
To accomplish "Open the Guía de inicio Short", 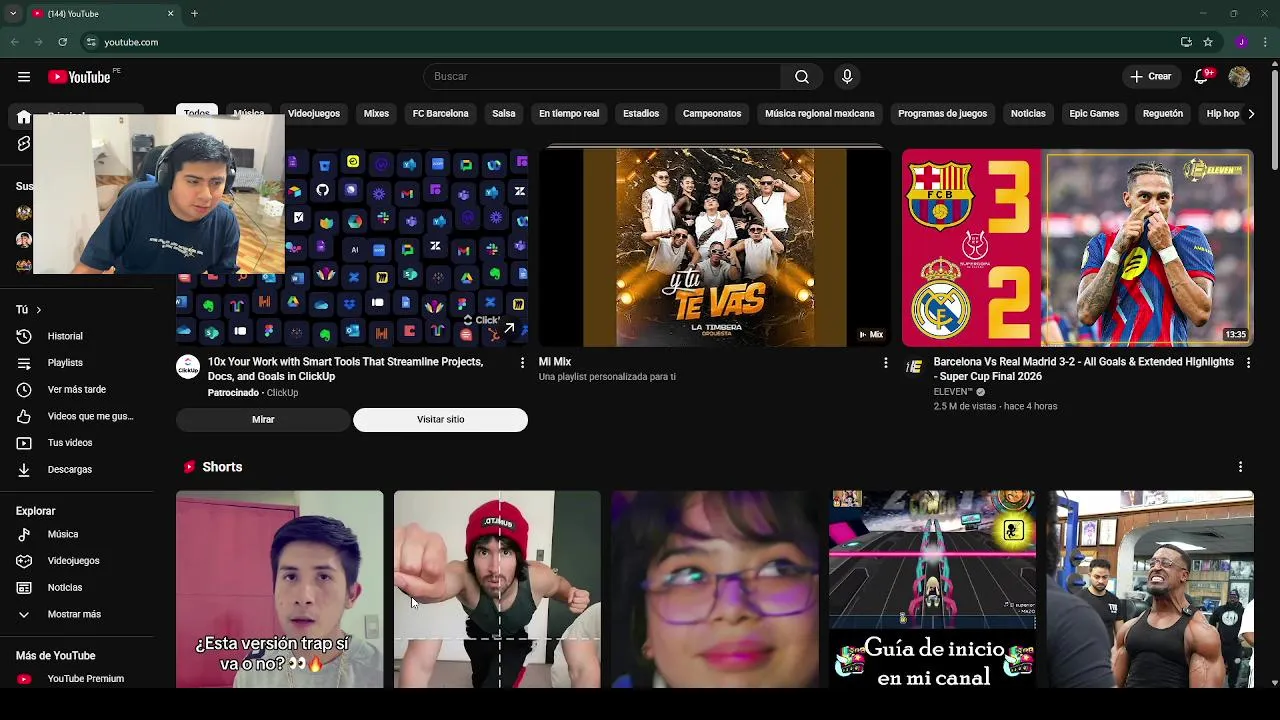I will point(932,589).
